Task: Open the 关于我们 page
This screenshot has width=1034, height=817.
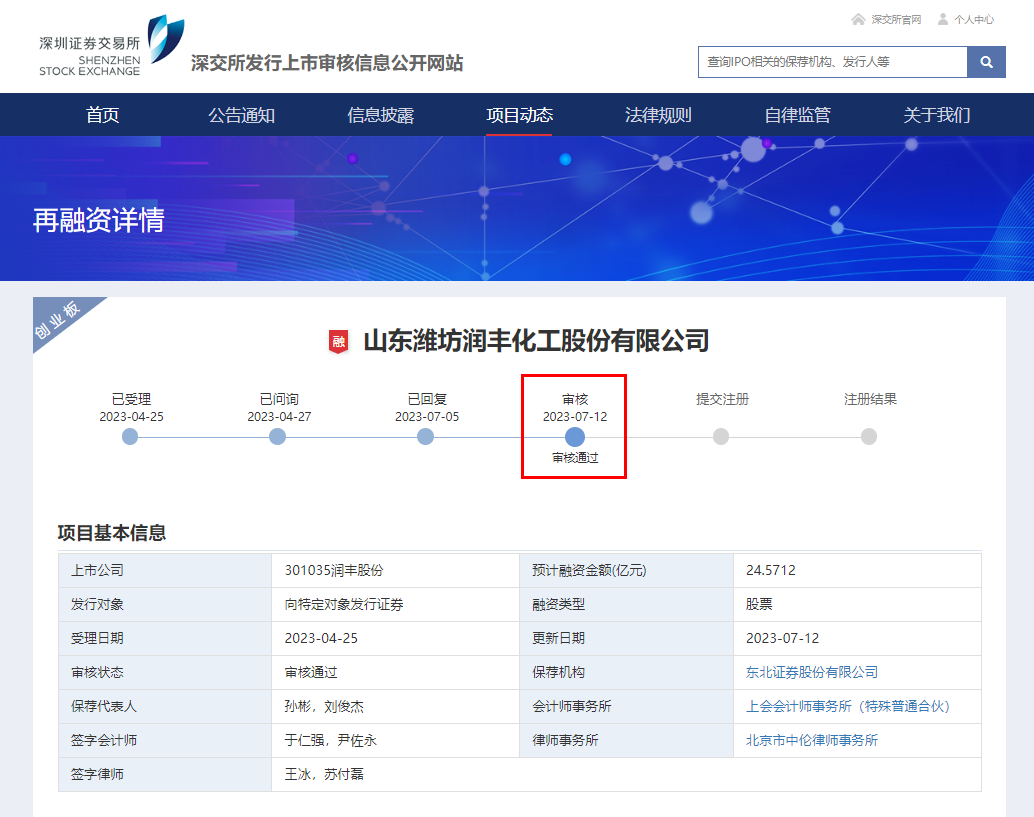Action: pyautogui.click(x=936, y=115)
